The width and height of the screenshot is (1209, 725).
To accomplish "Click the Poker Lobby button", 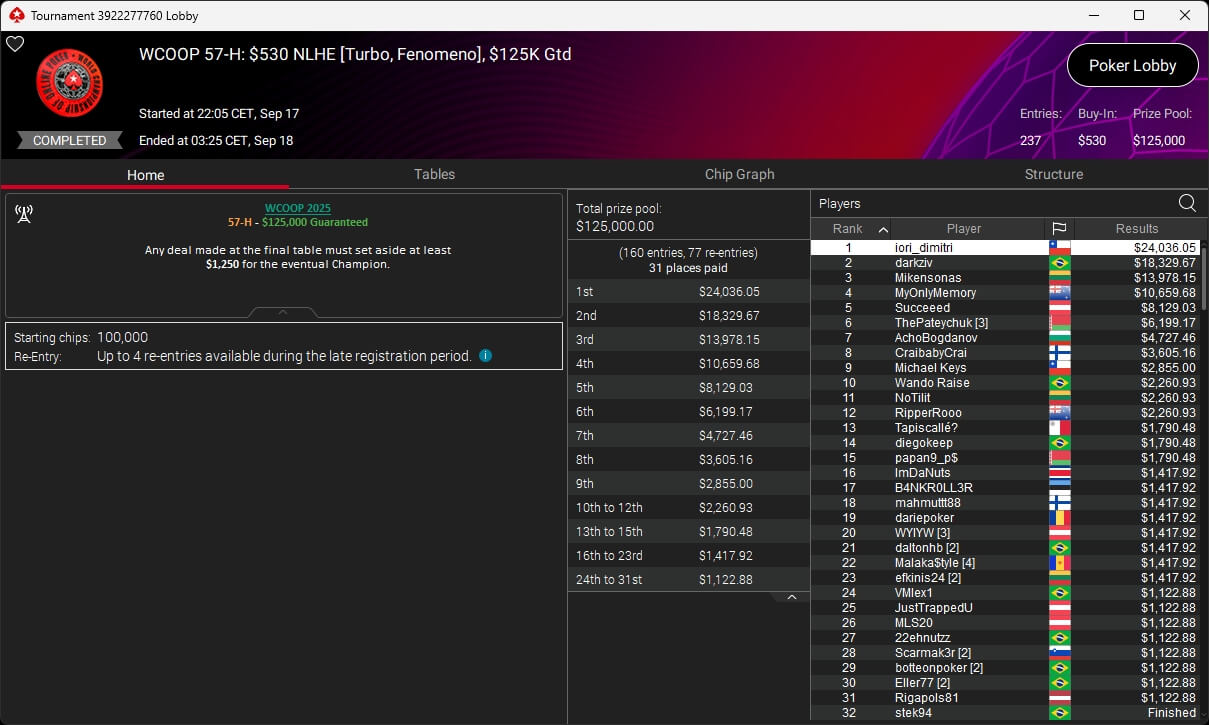I will coord(1132,66).
